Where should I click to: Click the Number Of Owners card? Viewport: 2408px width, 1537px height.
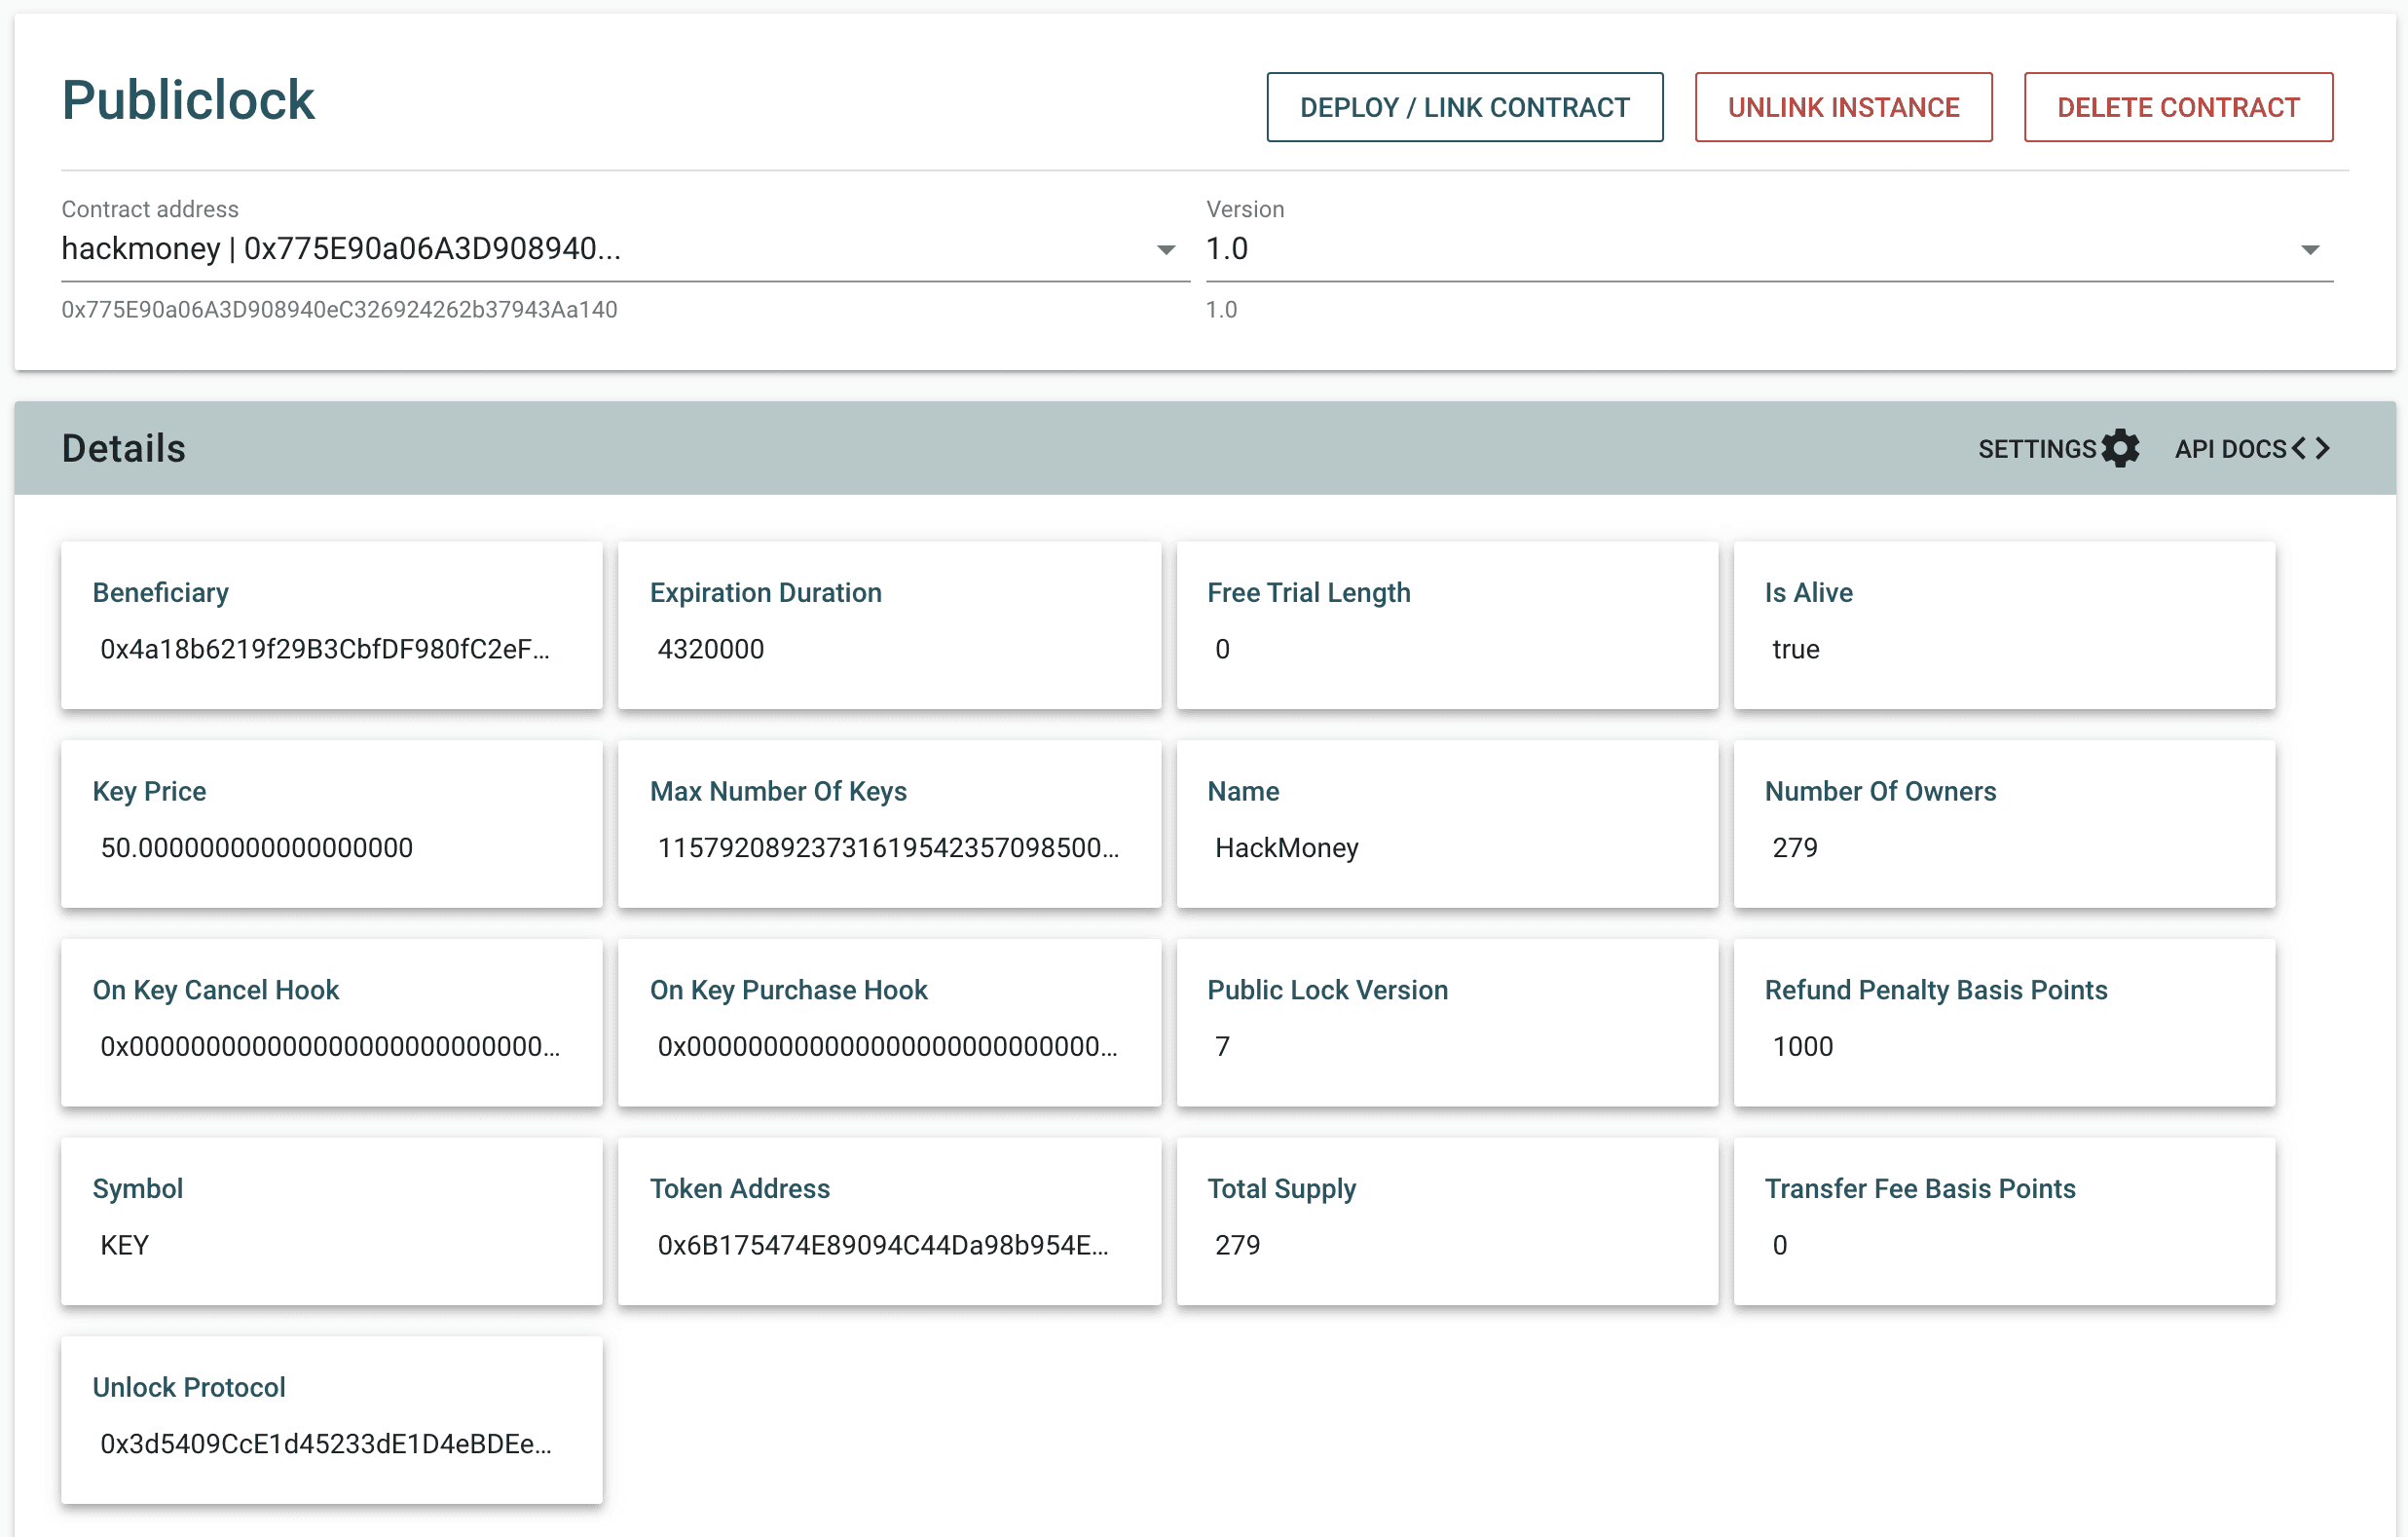pyautogui.click(x=2003, y=823)
